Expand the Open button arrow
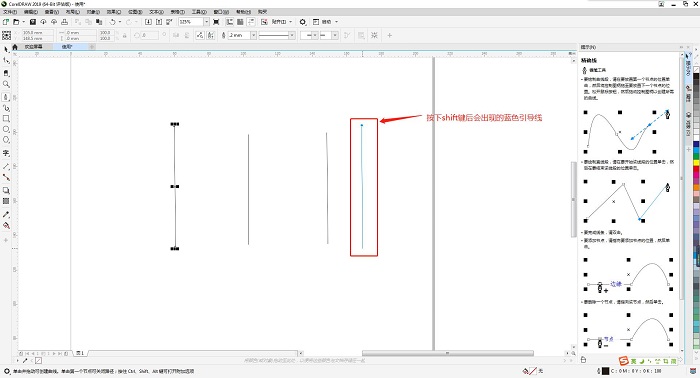 (23, 21)
